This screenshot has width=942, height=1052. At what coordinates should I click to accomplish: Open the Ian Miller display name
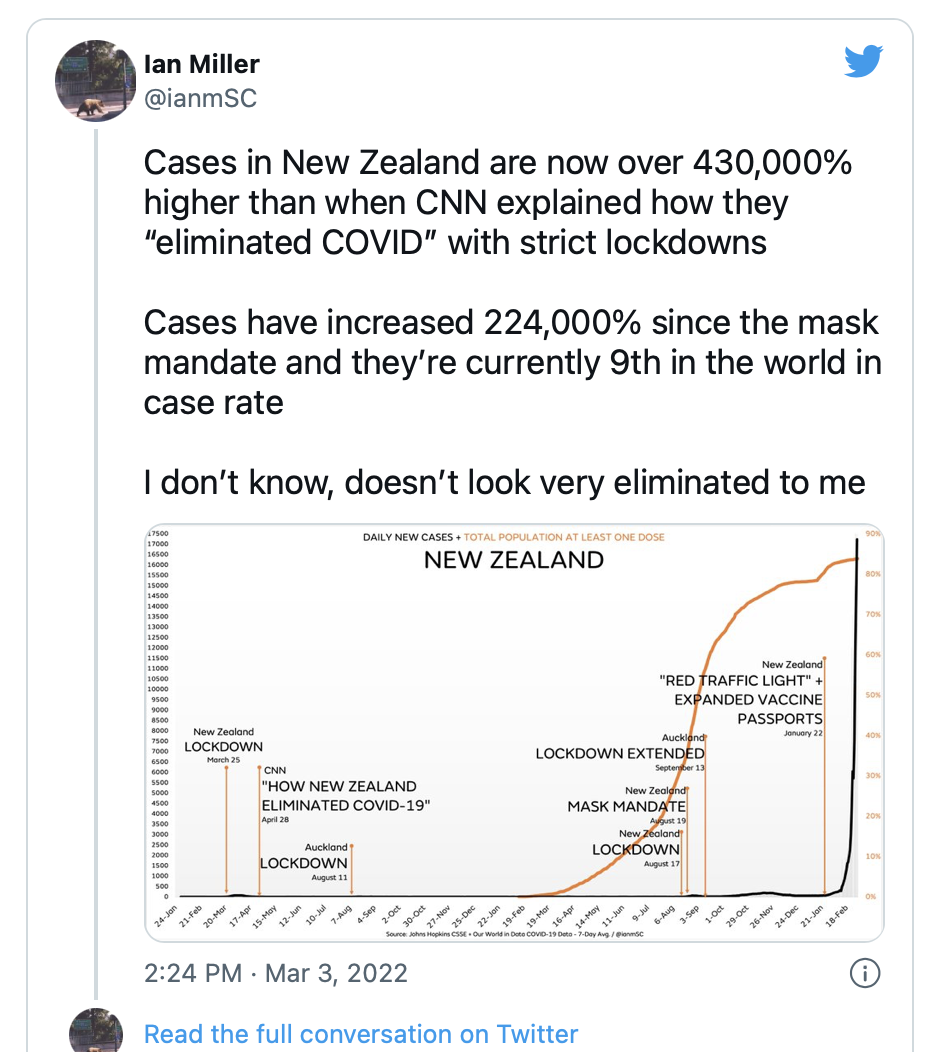(x=201, y=64)
